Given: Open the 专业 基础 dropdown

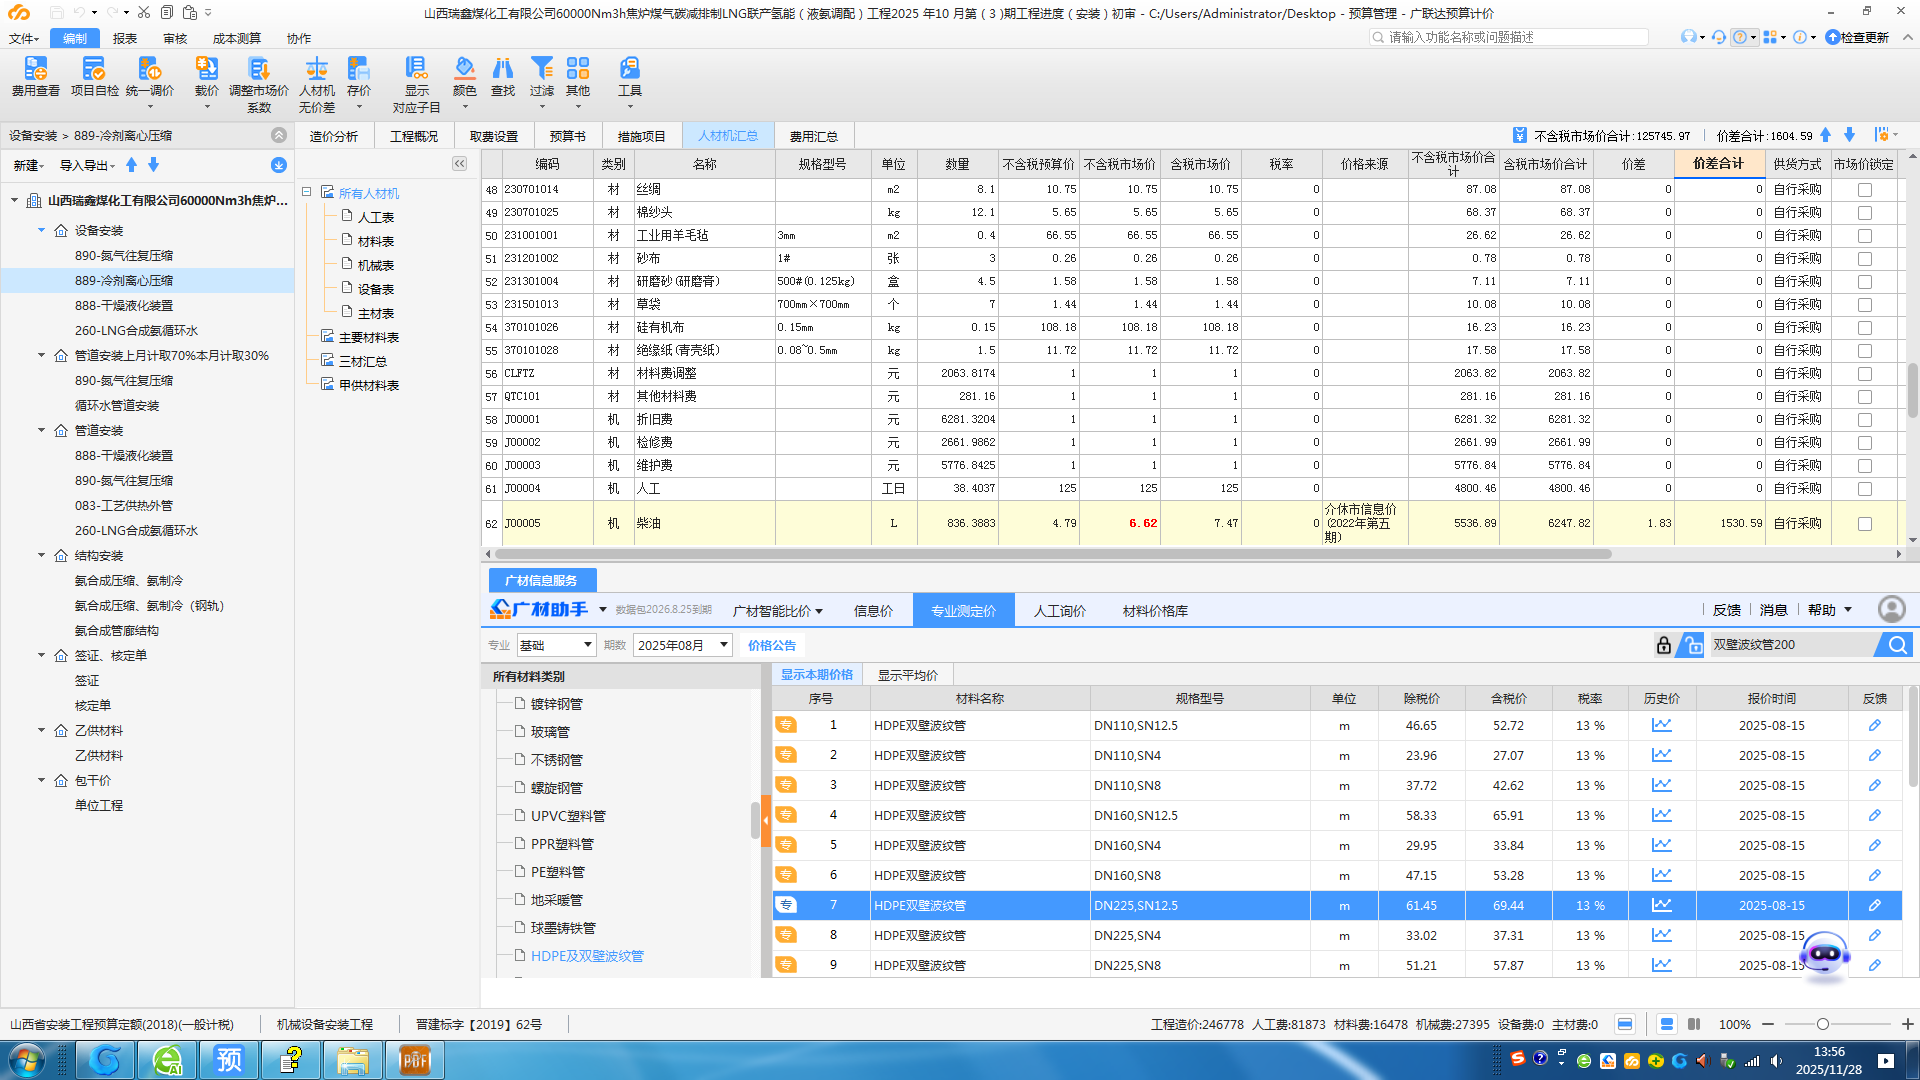Looking at the screenshot, I should click(x=587, y=645).
